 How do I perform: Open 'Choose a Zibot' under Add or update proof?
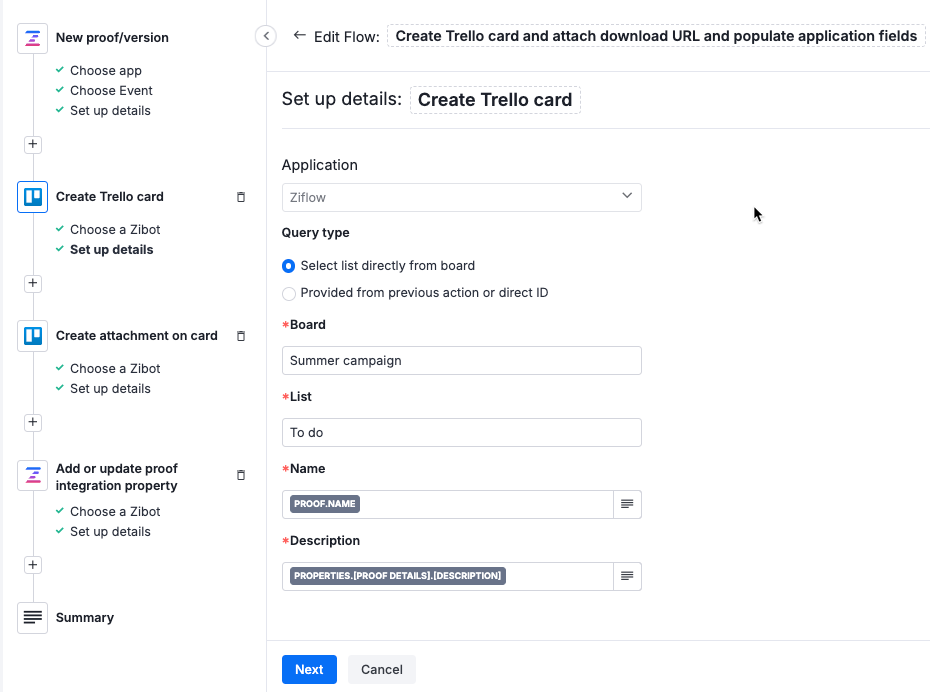(x=115, y=512)
